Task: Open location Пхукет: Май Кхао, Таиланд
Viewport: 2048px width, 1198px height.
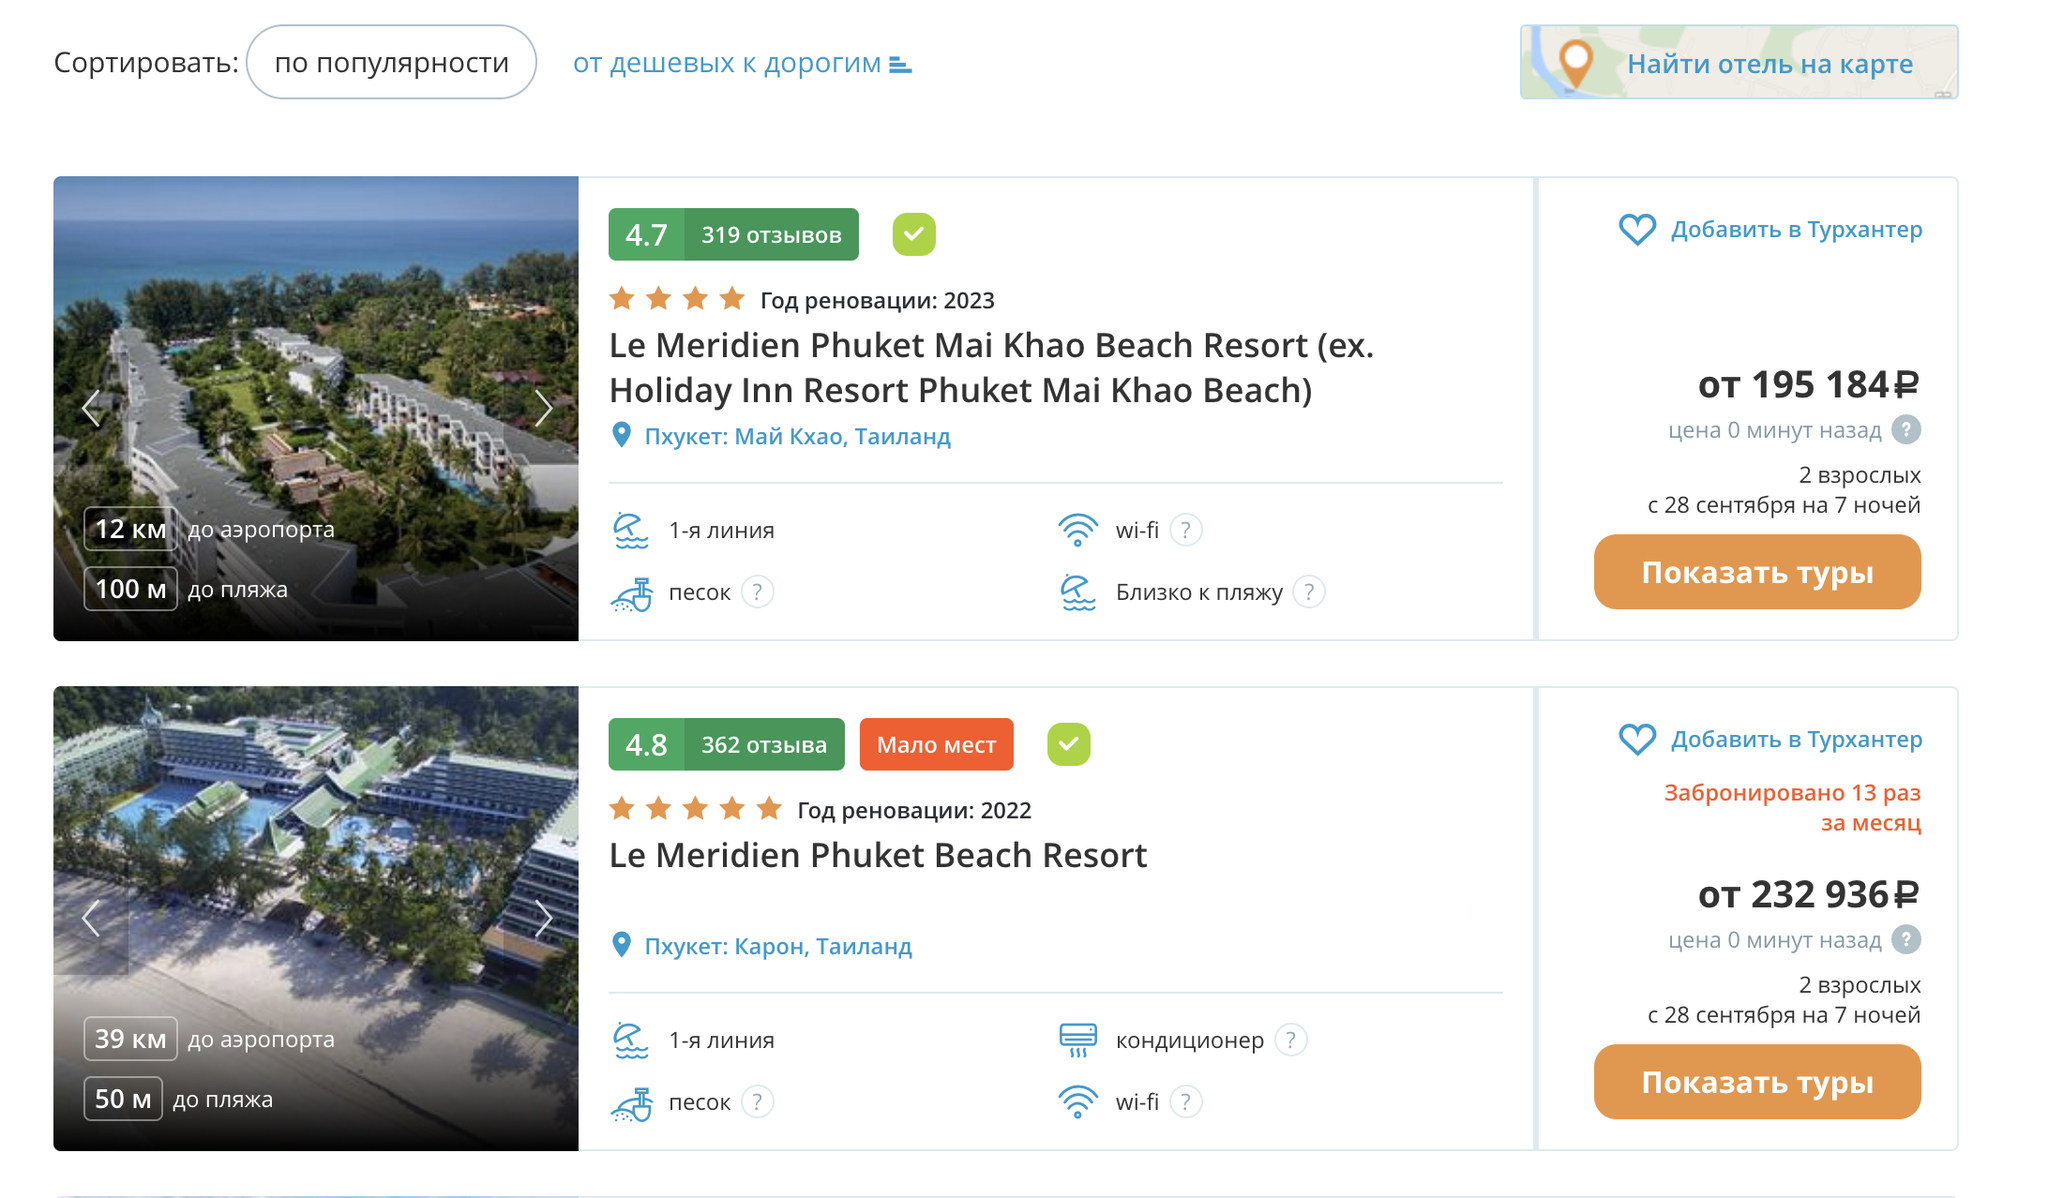Action: click(x=797, y=436)
